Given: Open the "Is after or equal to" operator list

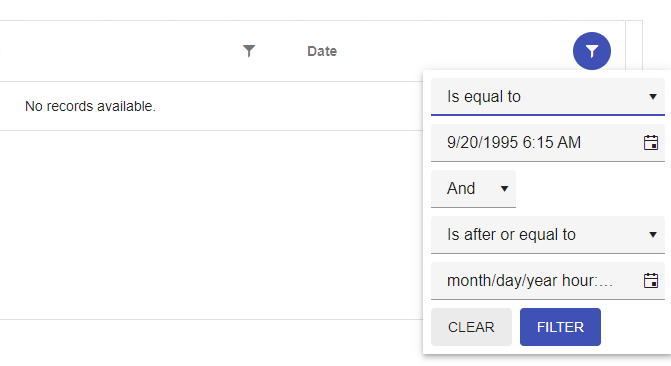Looking at the screenshot, I should (548, 235).
